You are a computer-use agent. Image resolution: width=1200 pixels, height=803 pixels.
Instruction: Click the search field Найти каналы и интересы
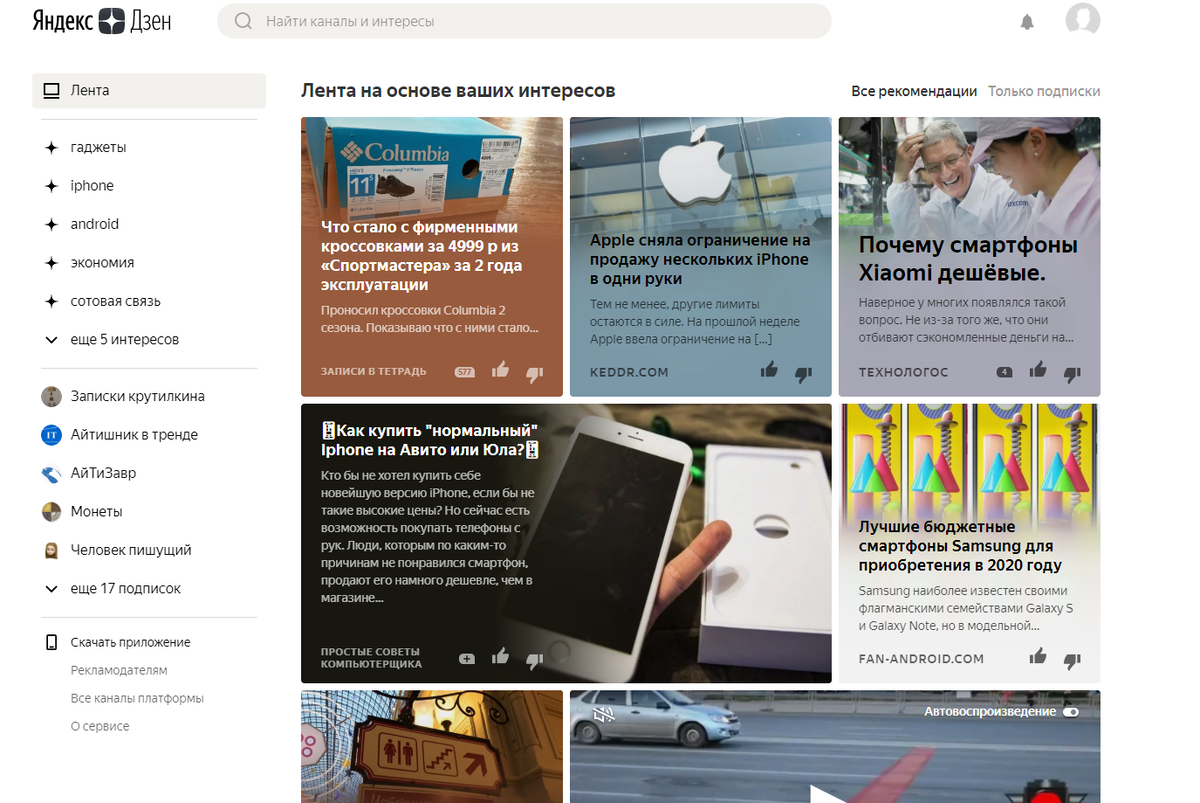pyautogui.click(x=524, y=21)
